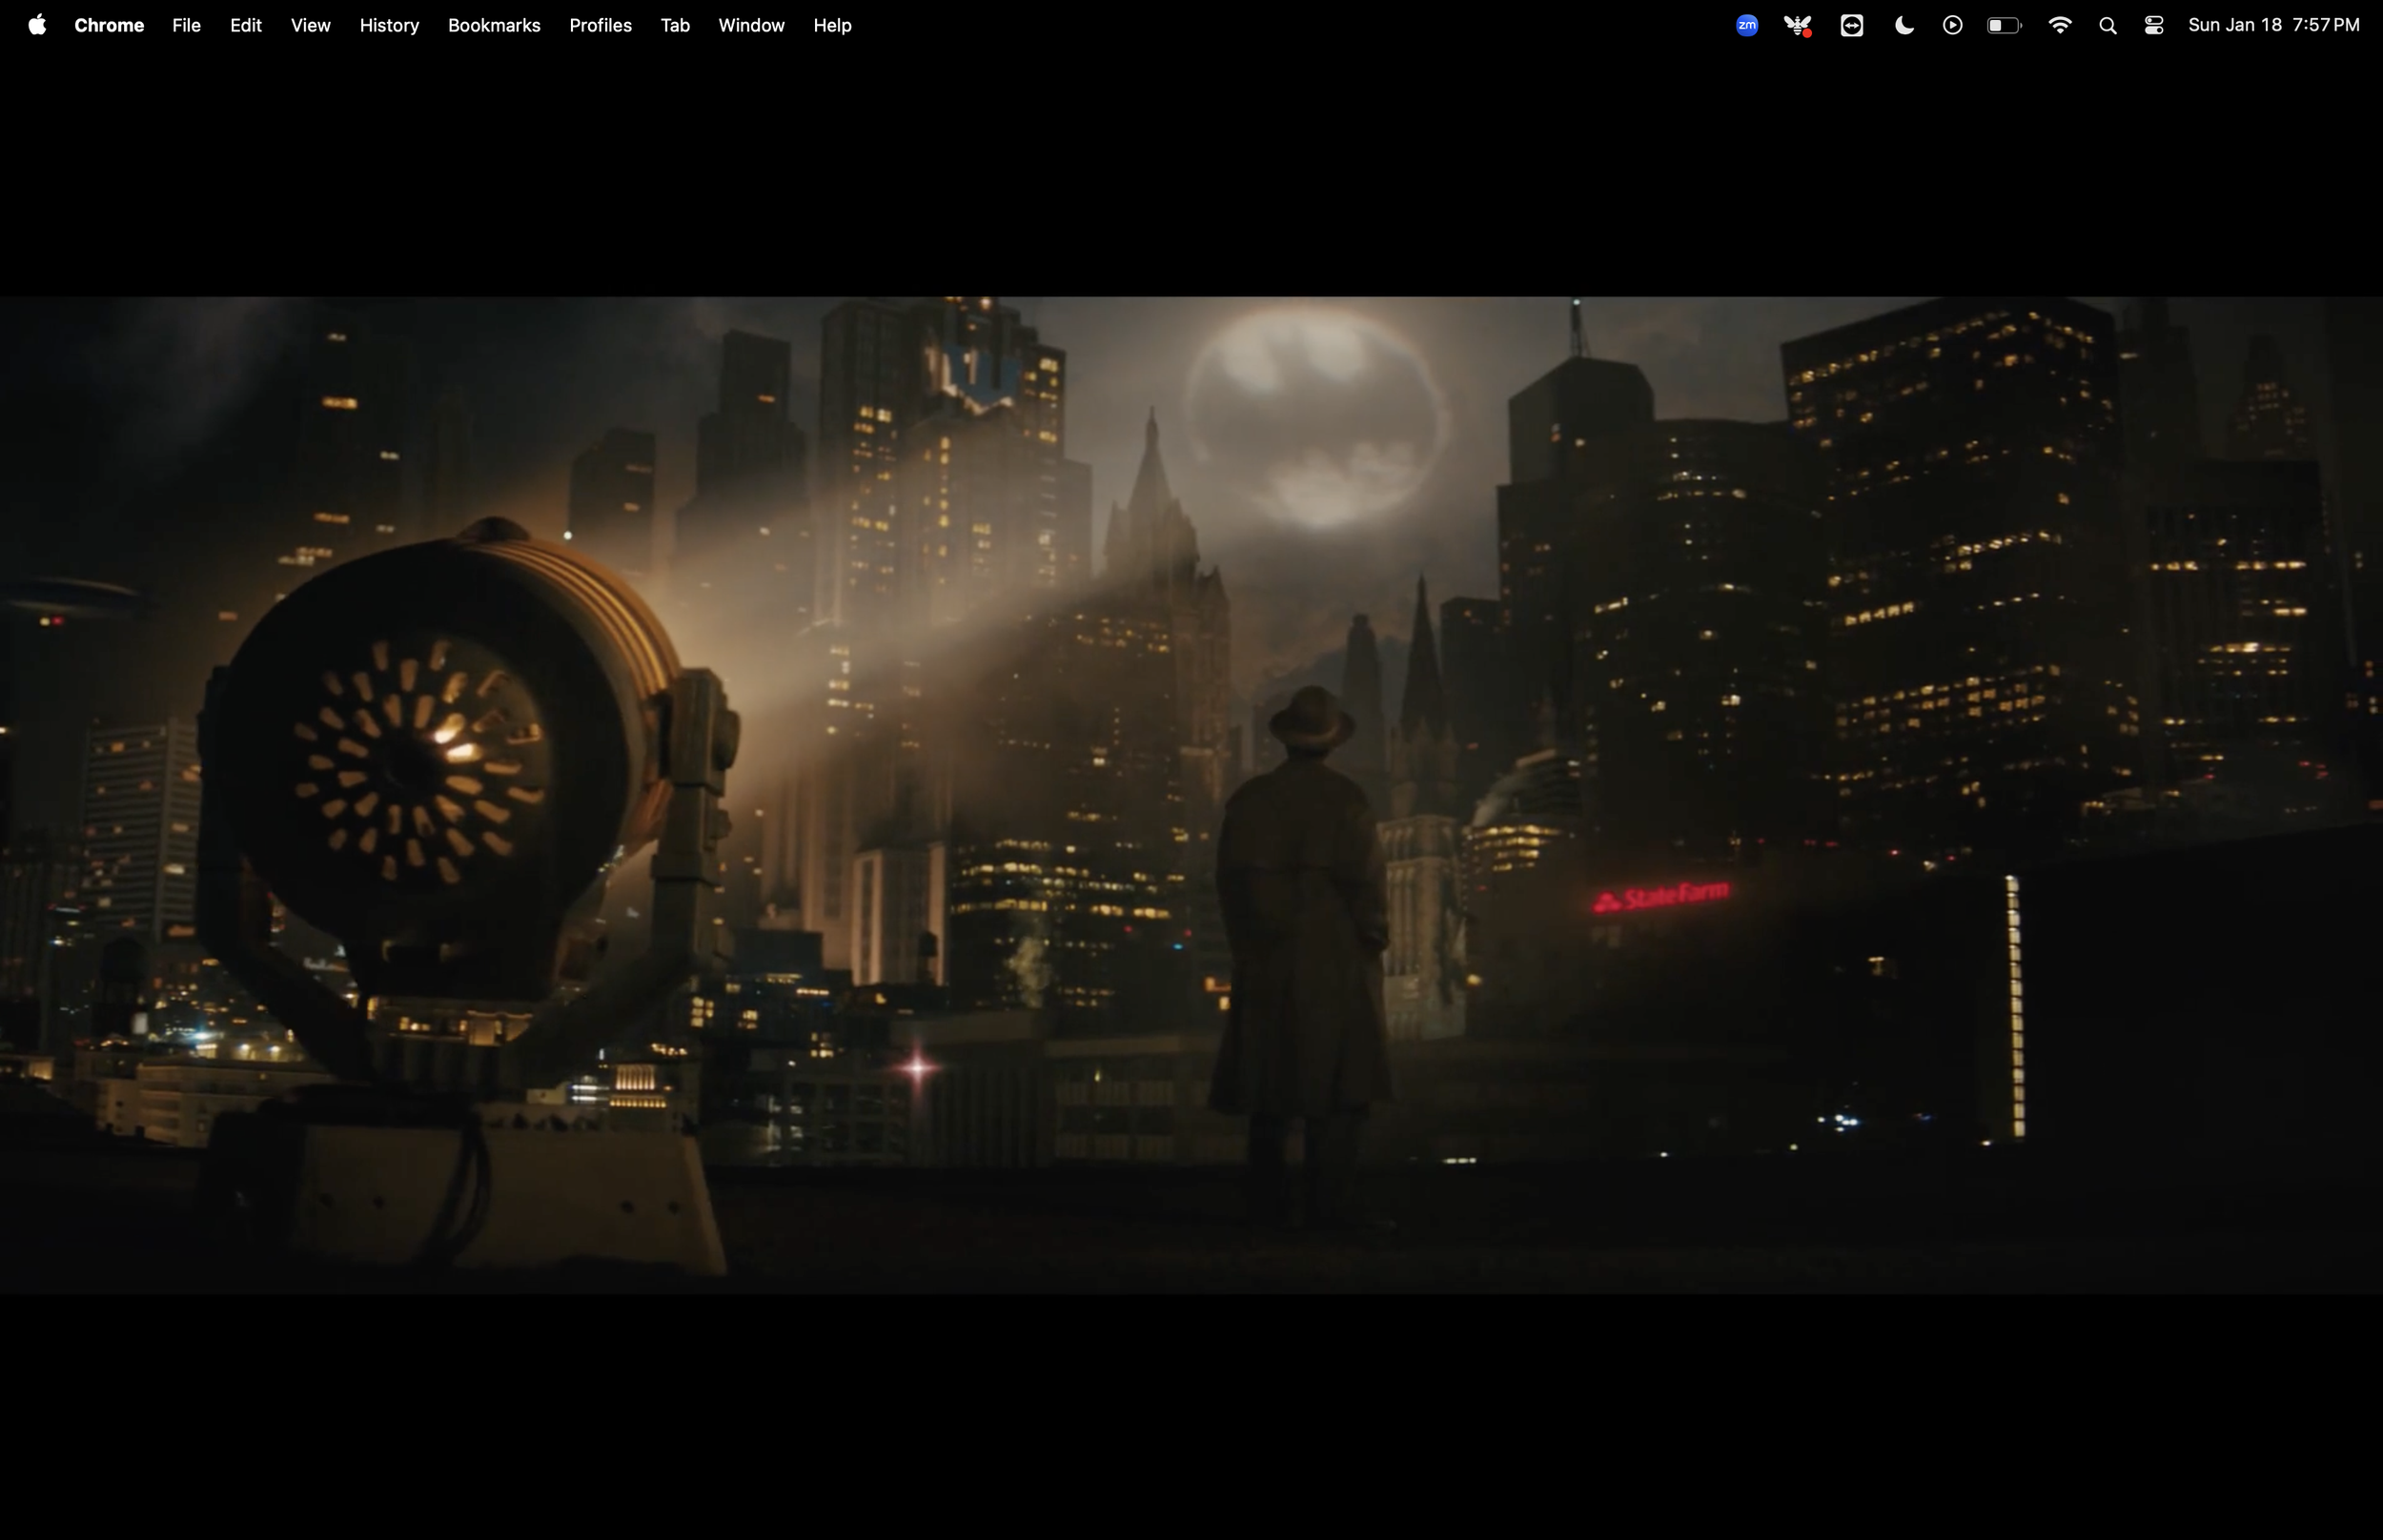This screenshot has width=2383, height=1540.
Task: Open the Wi-Fi status menu
Action: [x=2059, y=26]
